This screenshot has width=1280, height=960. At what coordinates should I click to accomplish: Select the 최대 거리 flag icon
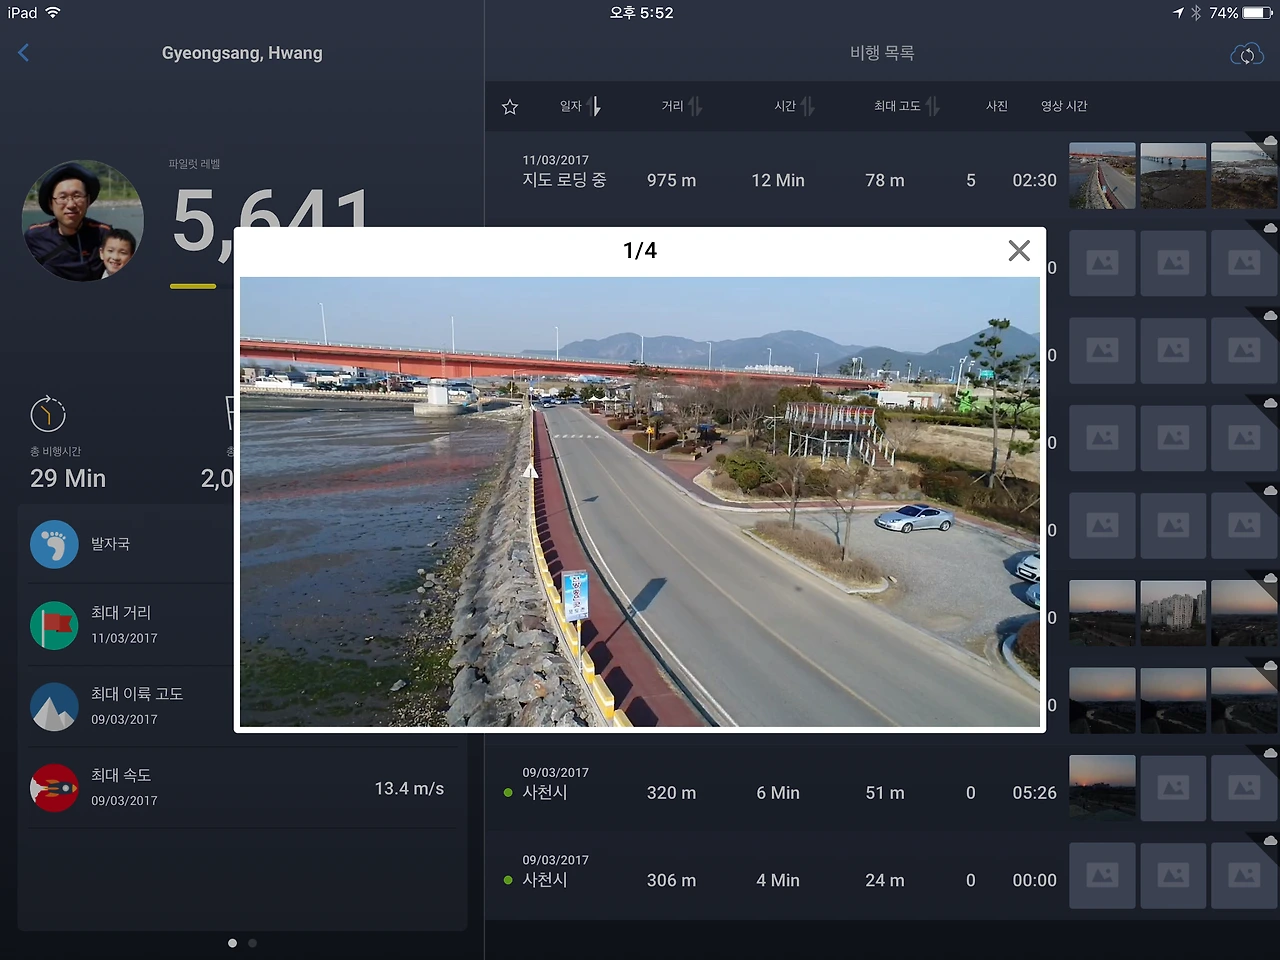54,625
